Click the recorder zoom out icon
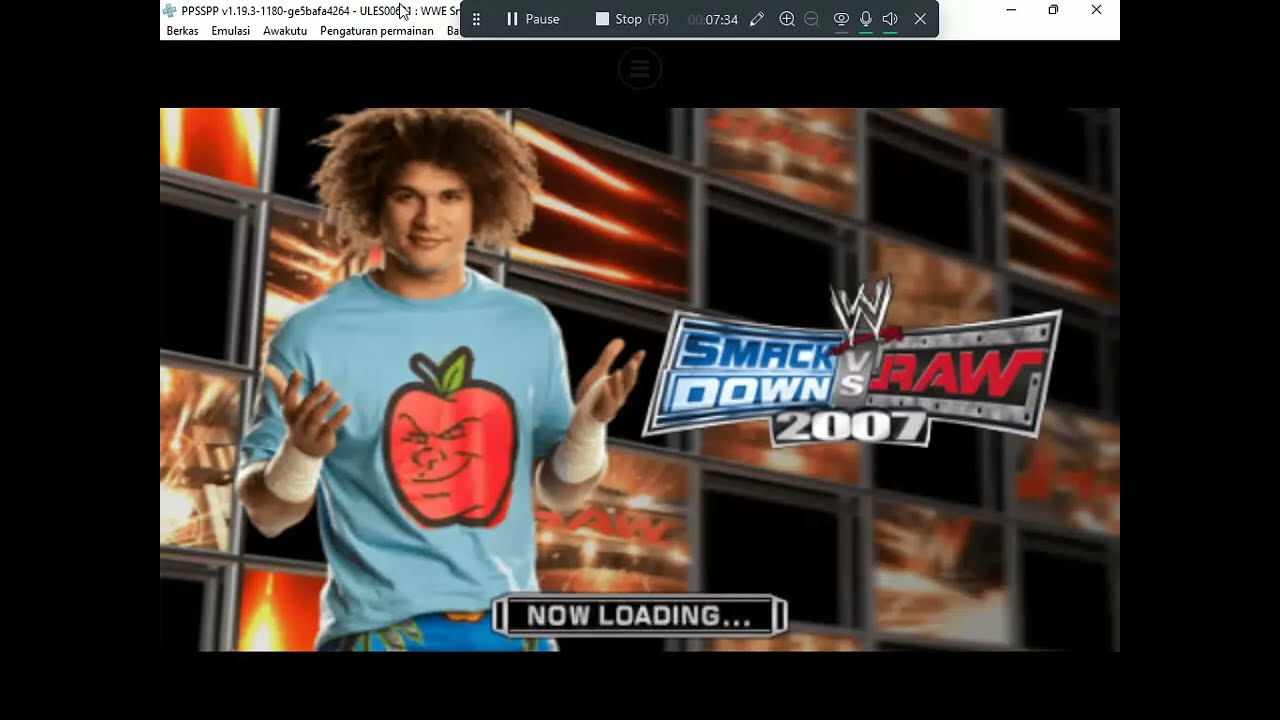This screenshot has height=720, width=1280. pyautogui.click(x=811, y=19)
